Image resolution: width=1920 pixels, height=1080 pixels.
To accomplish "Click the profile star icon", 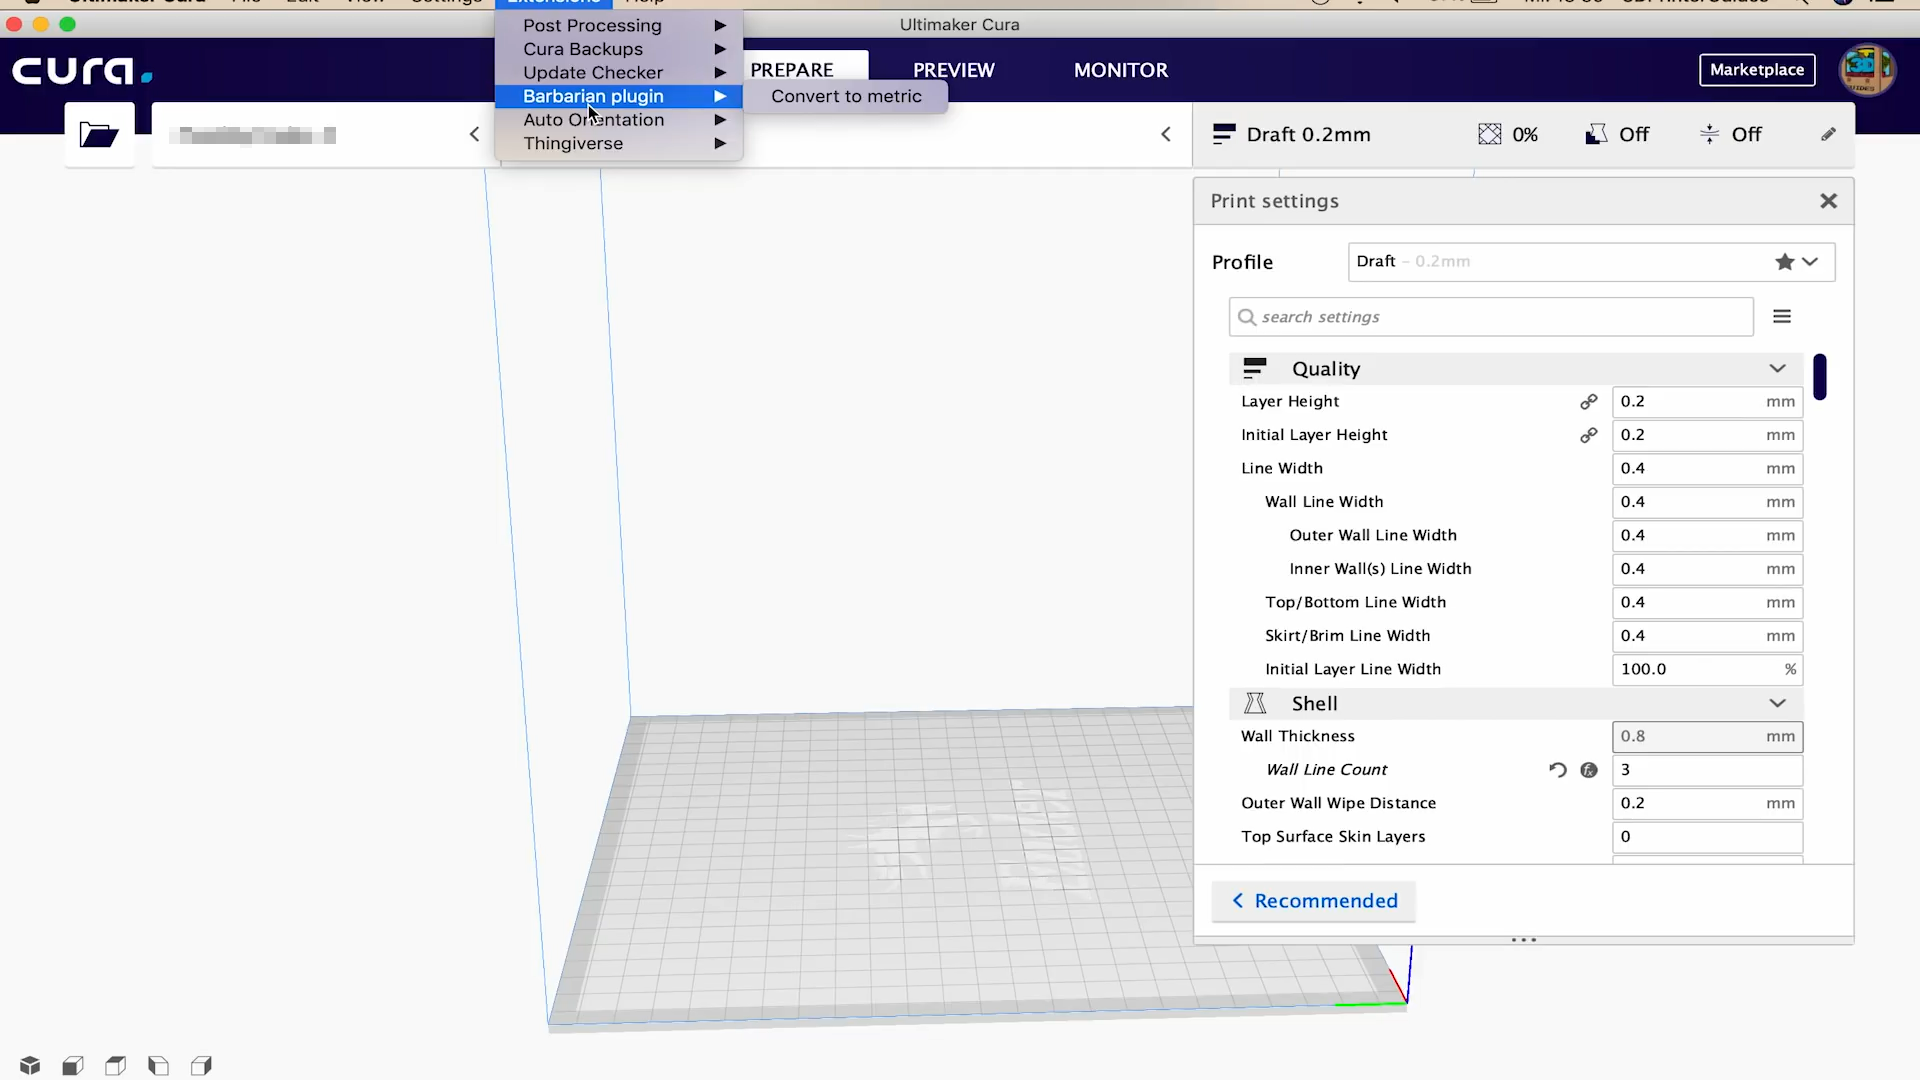I will (1785, 262).
